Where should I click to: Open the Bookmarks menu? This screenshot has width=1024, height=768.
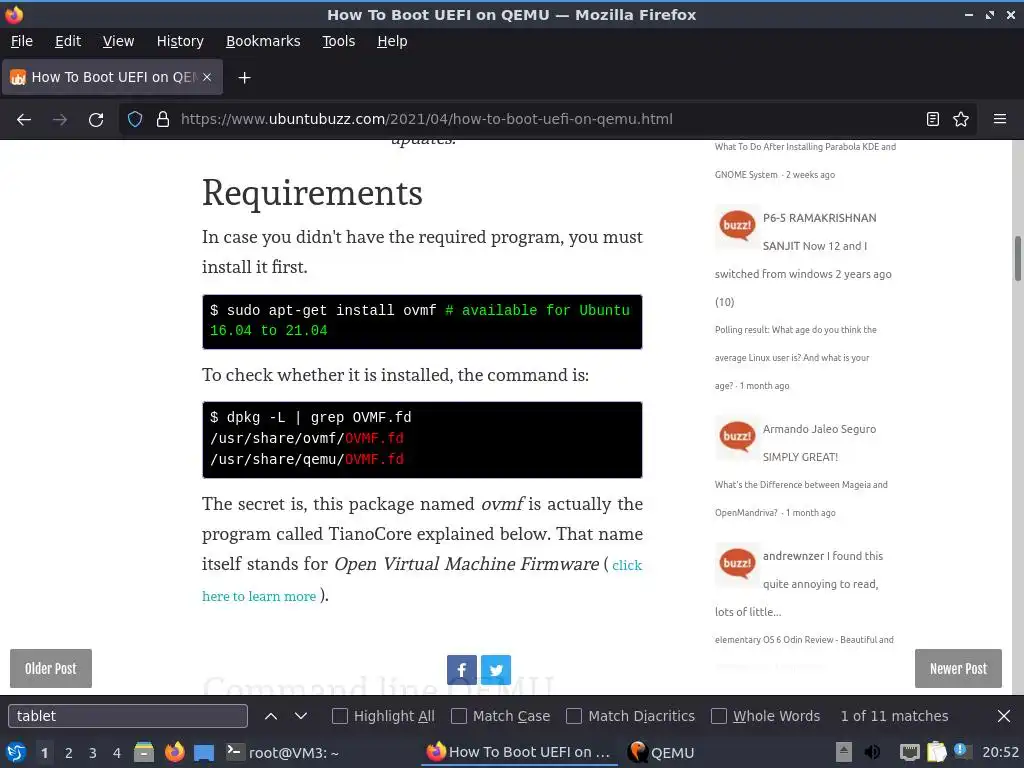pyautogui.click(x=263, y=41)
